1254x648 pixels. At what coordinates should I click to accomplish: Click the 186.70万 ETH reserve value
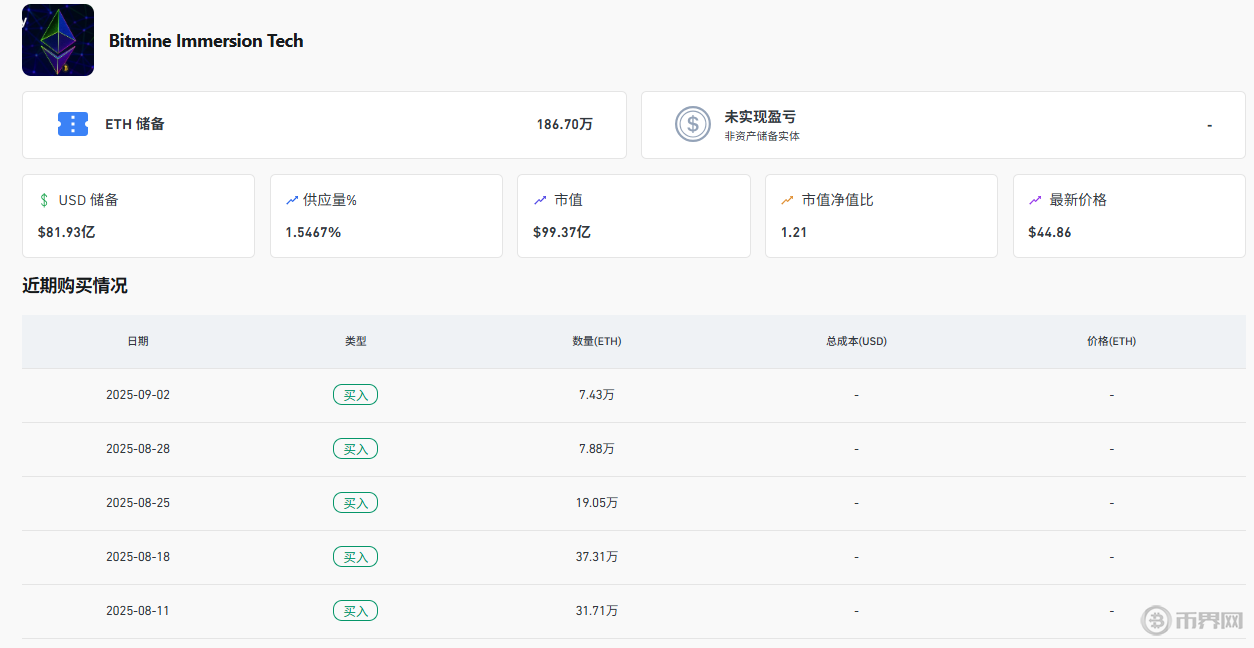pos(564,125)
